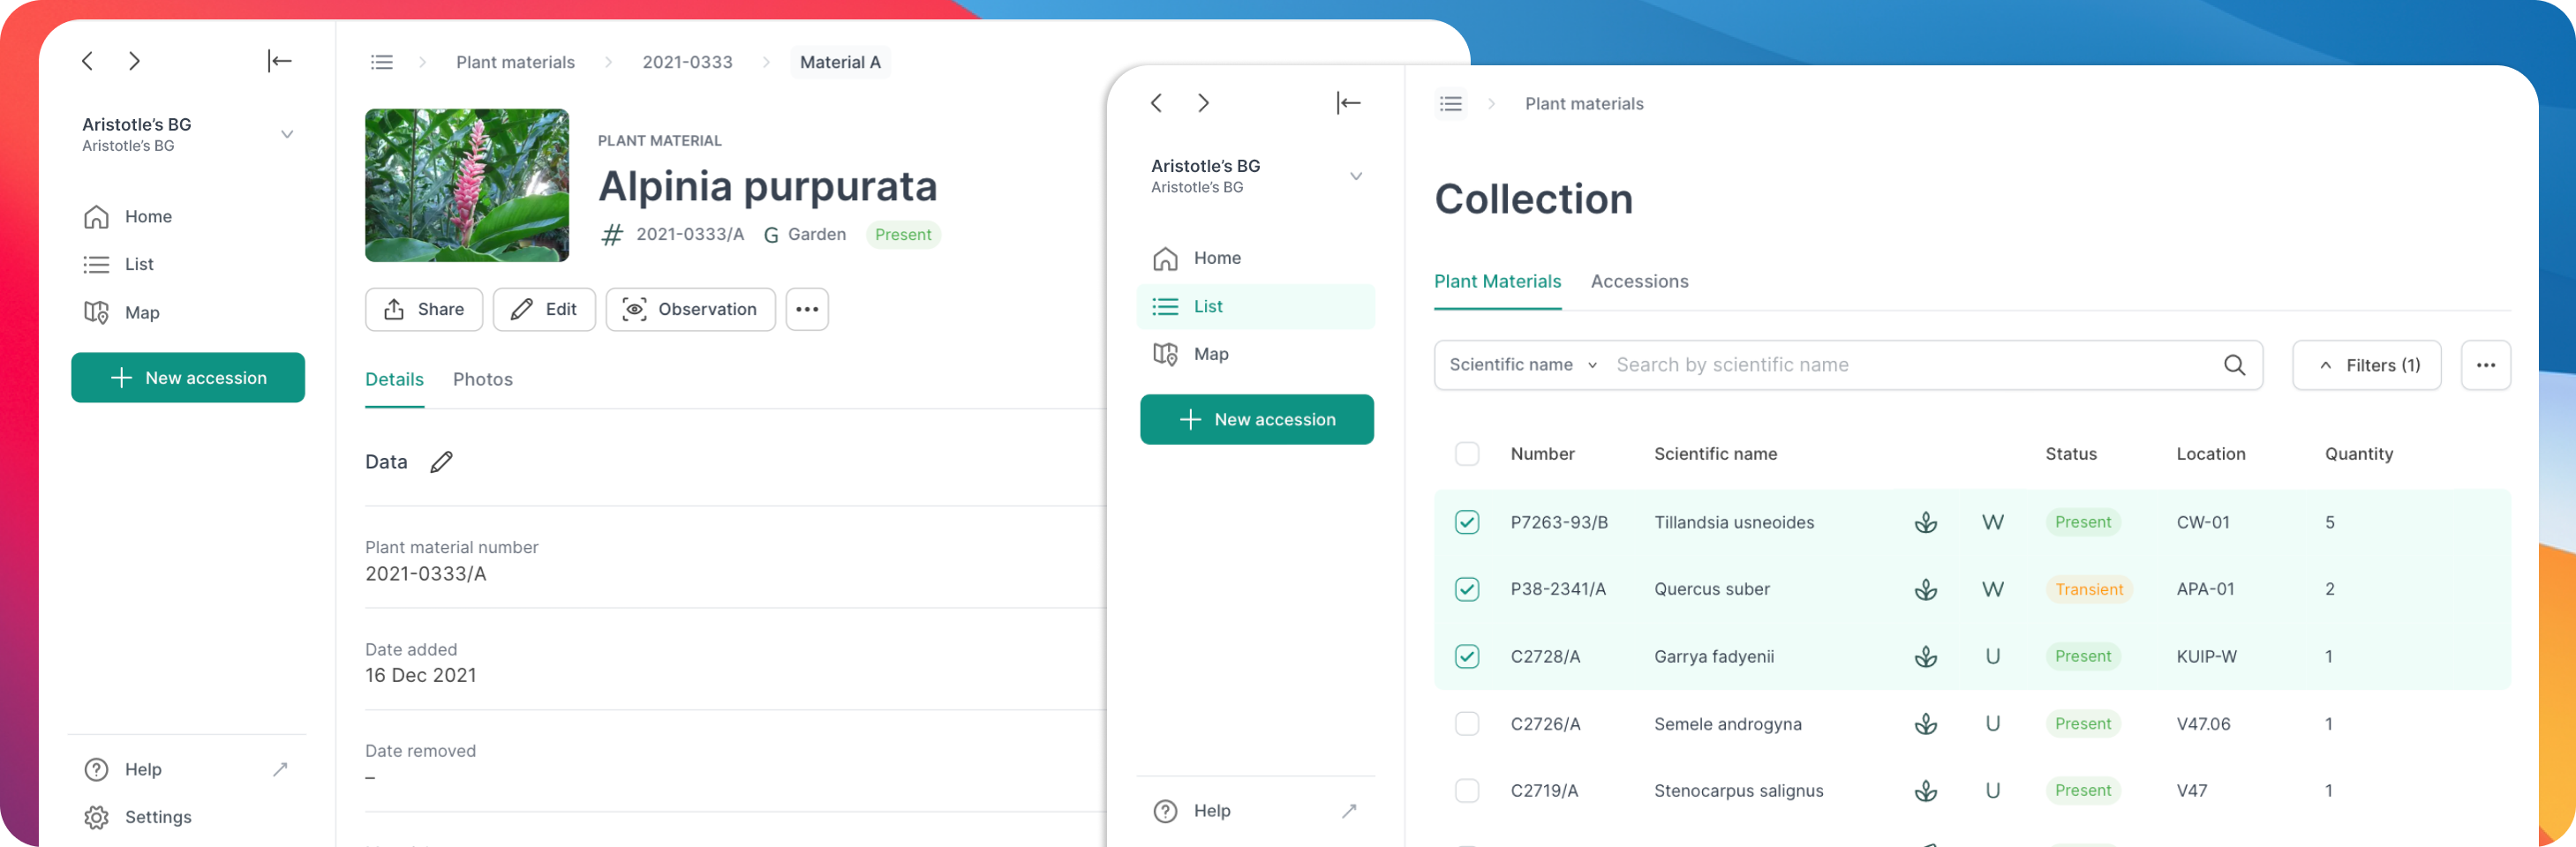Switch to the Photos tab
The height and width of the screenshot is (847, 2576).
tap(483, 380)
